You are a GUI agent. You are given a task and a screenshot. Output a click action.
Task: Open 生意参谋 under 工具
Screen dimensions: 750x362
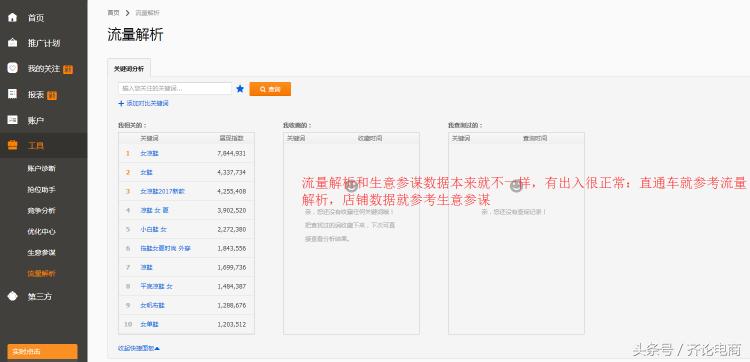pyautogui.click(x=41, y=252)
